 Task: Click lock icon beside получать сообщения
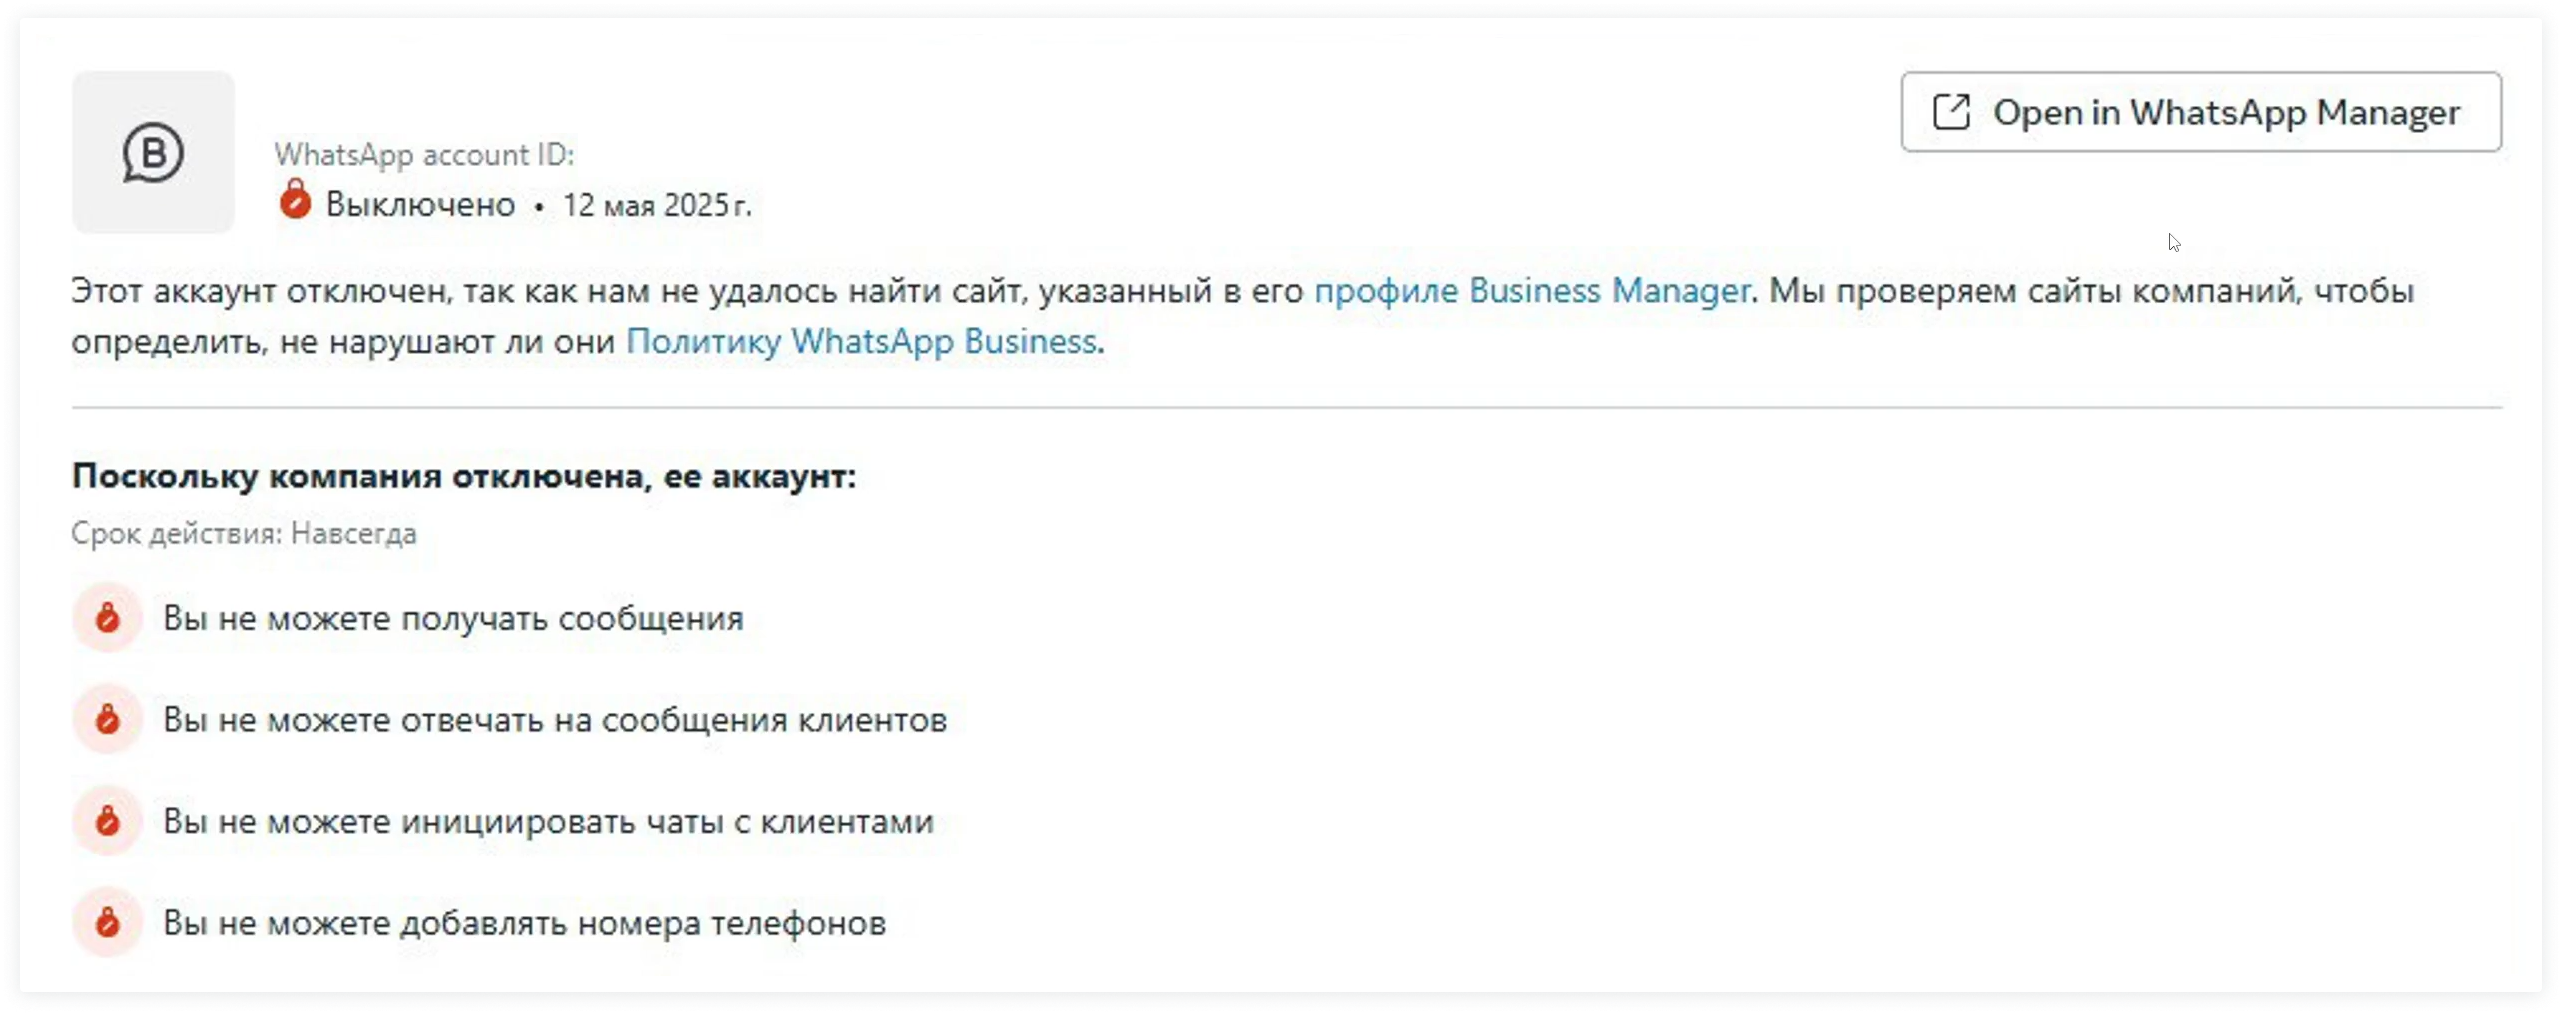click(108, 618)
